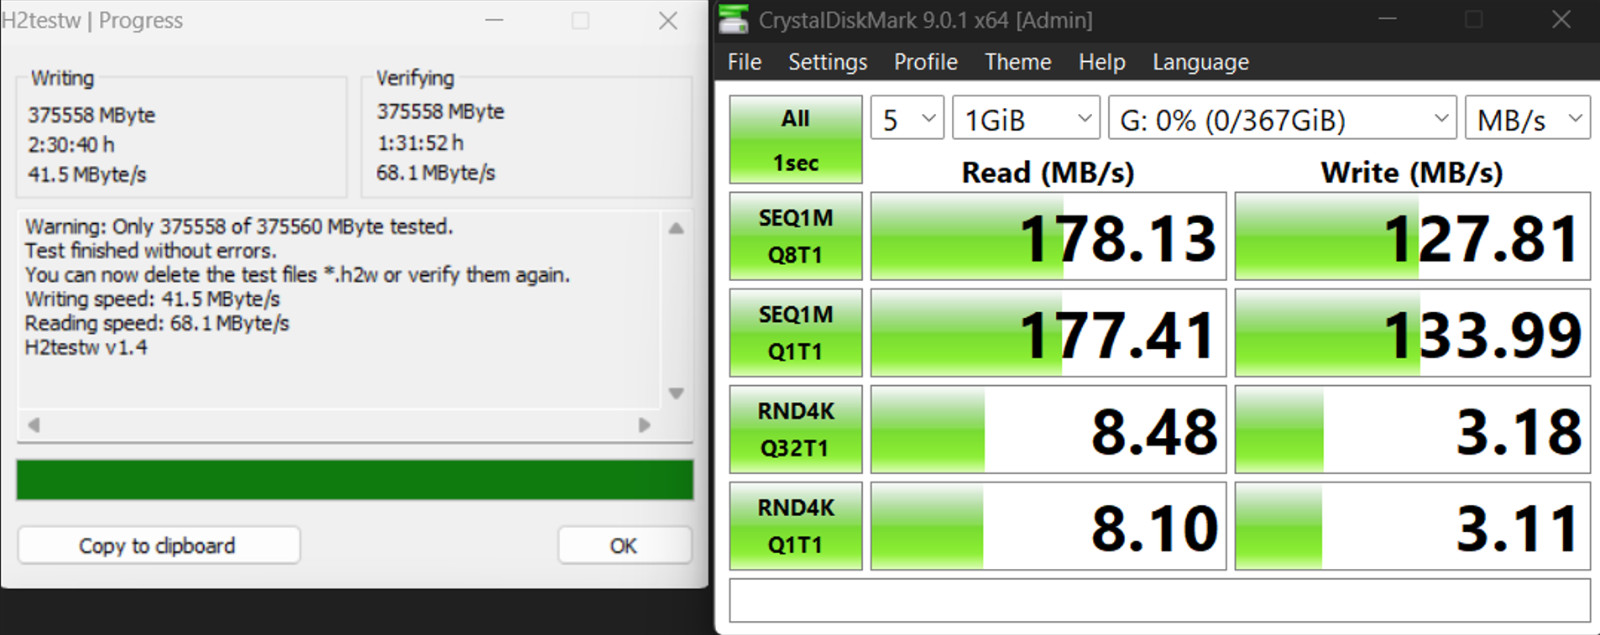The width and height of the screenshot is (1600, 635).
Task: Open the test count dropdown showing 5
Action: point(907,118)
